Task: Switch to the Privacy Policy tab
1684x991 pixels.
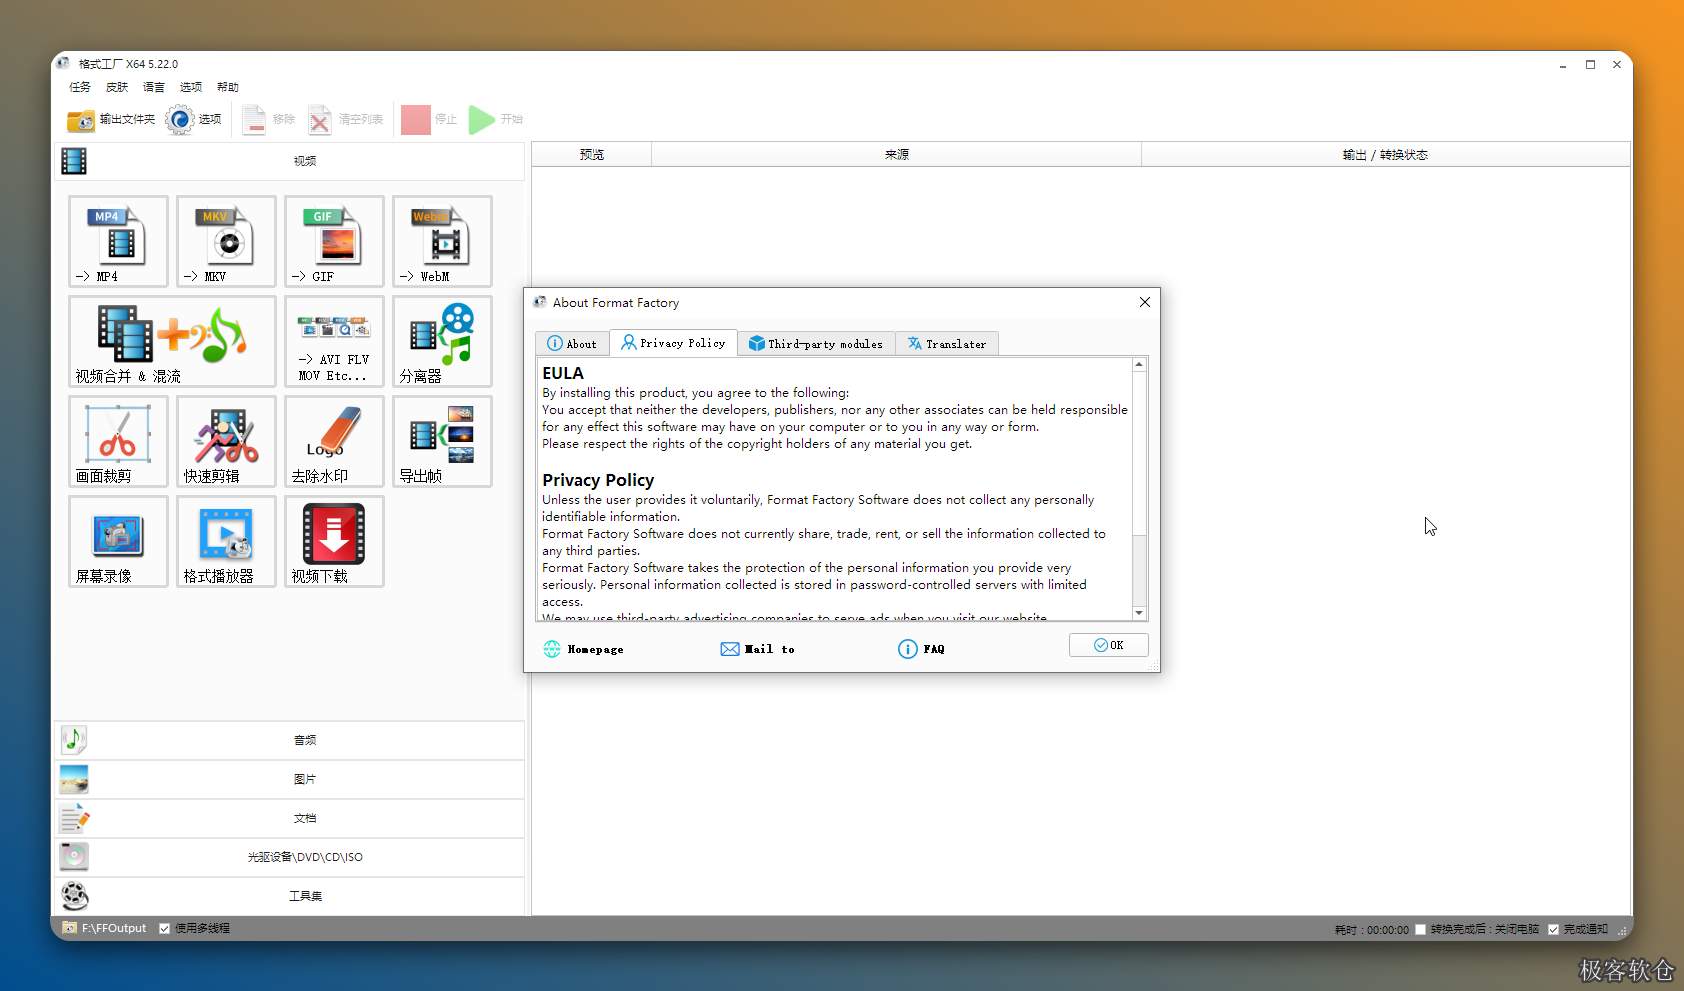Action: pyautogui.click(x=674, y=343)
